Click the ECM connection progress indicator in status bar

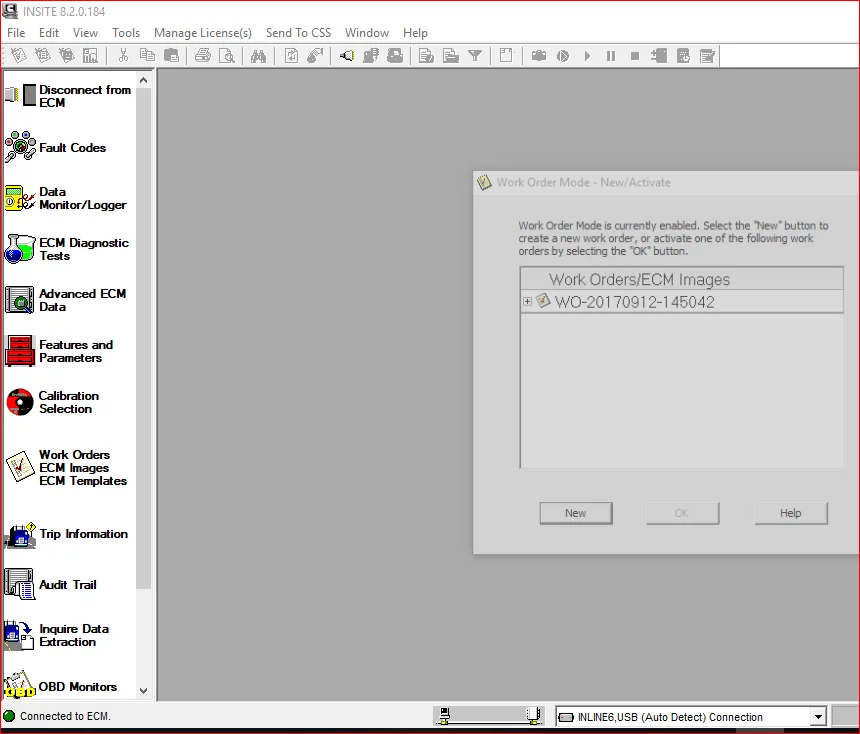[x=489, y=716]
